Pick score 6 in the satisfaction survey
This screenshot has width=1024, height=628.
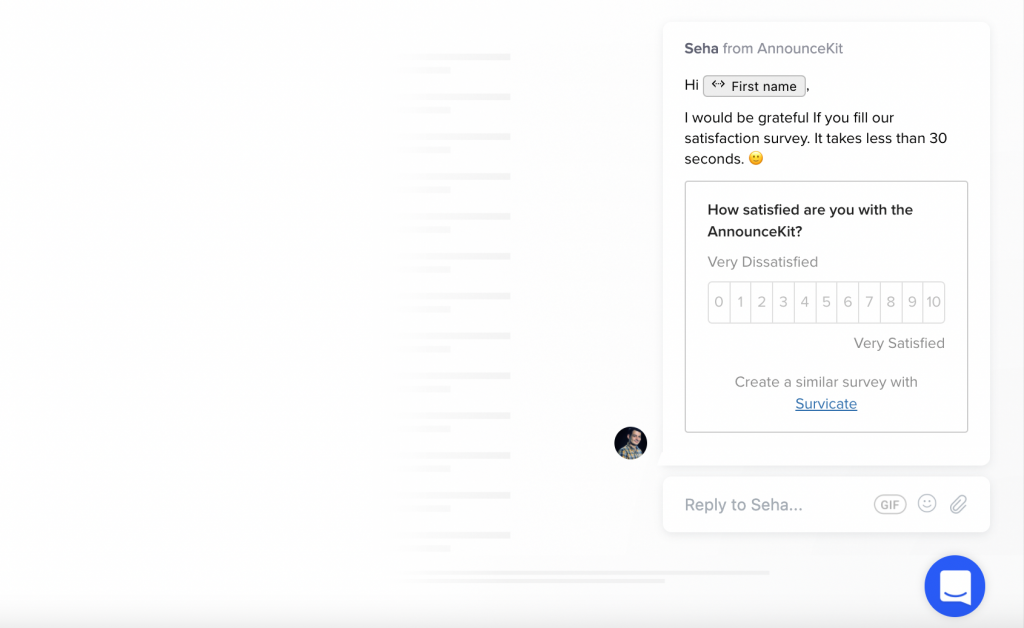848,302
